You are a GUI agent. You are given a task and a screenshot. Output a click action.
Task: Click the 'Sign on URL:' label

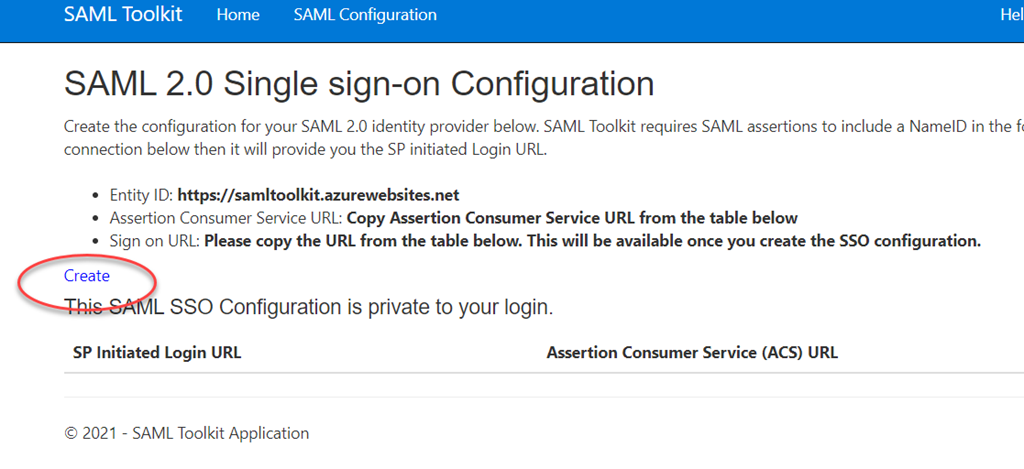(155, 241)
